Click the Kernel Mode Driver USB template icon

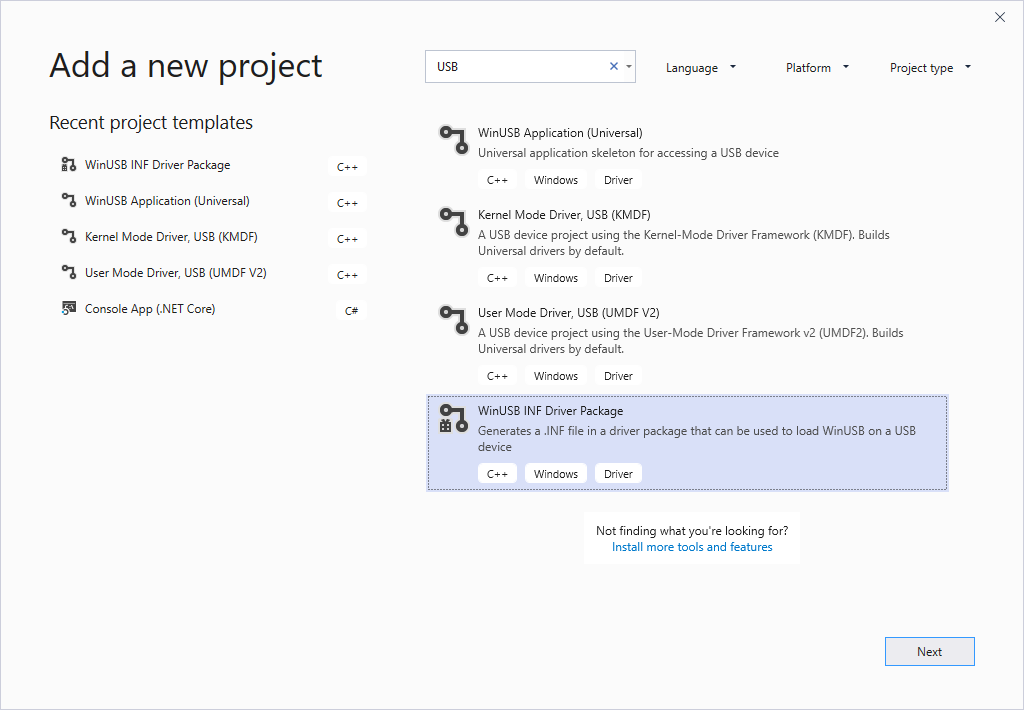(x=453, y=221)
